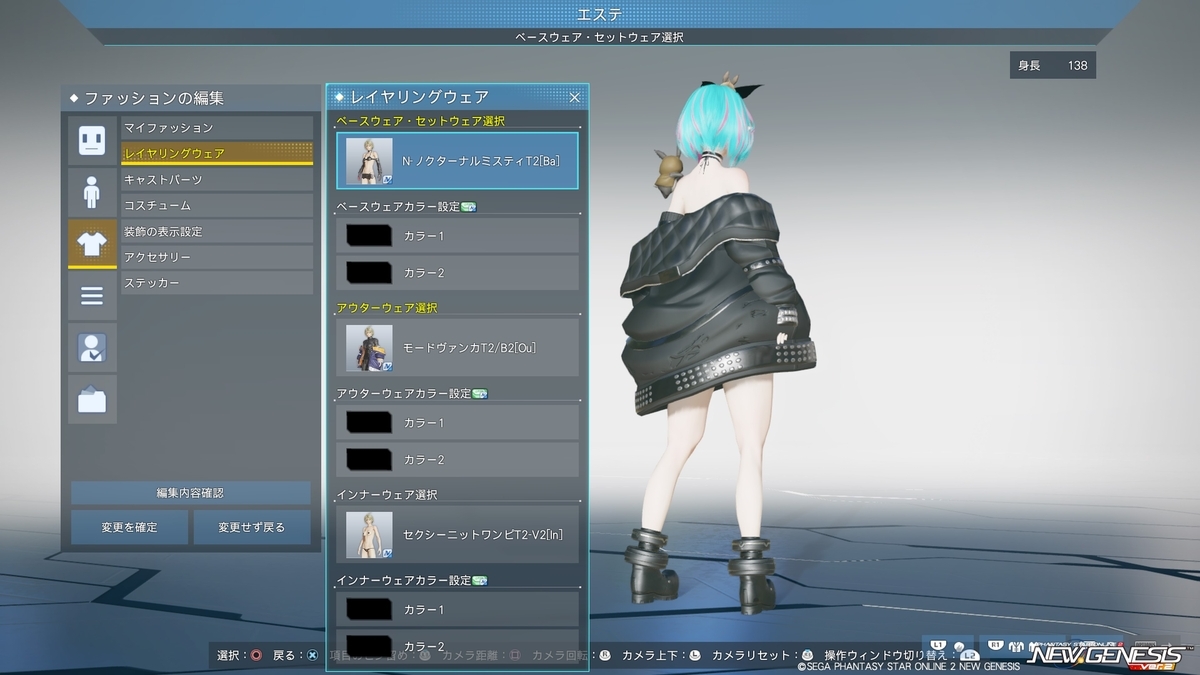
Task: Open ステッカー menu entry
Action: coord(217,284)
